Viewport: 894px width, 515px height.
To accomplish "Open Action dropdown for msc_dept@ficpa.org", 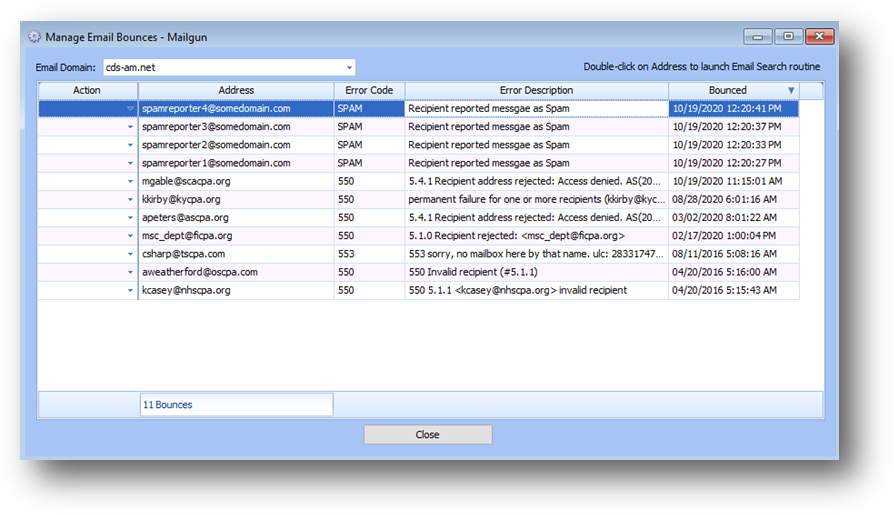I will click(x=131, y=236).
